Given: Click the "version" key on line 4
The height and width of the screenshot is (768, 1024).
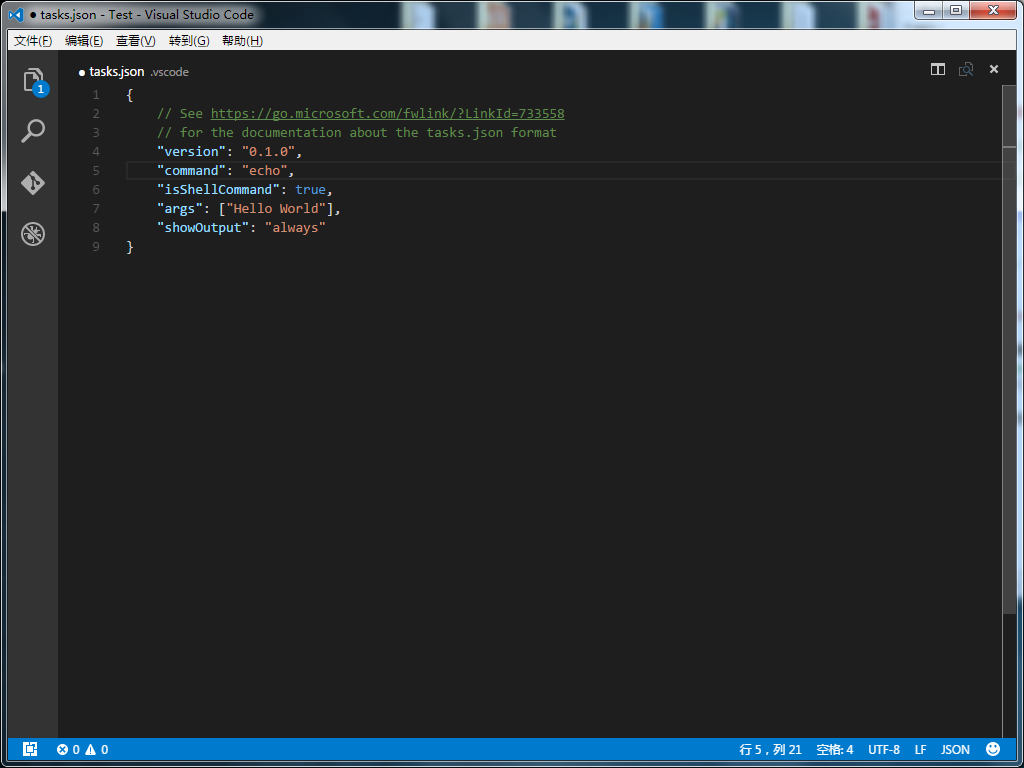Looking at the screenshot, I should pos(191,152).
